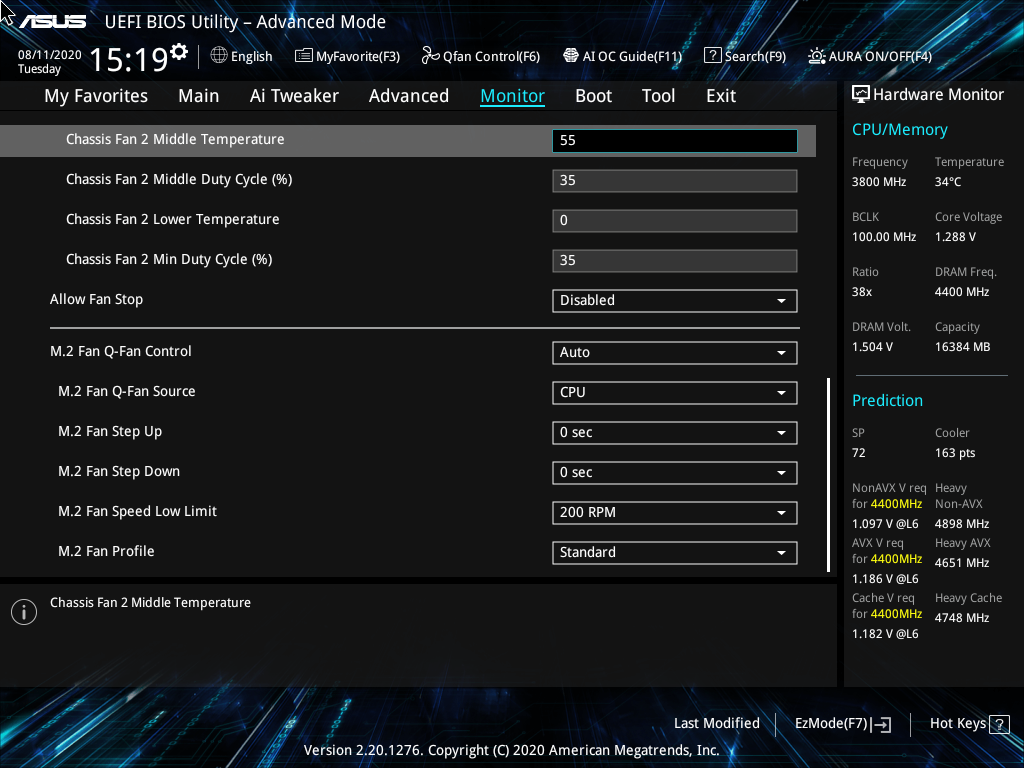Open the M.2 Fan Profile selector

pos(674,552)
